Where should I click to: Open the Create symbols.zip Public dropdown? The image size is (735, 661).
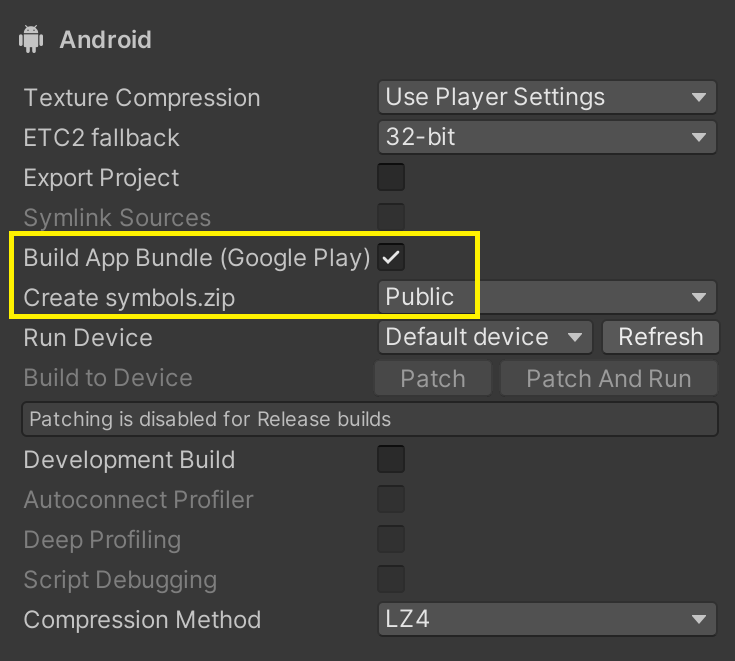pyautogui.click(x=547, y=297)
